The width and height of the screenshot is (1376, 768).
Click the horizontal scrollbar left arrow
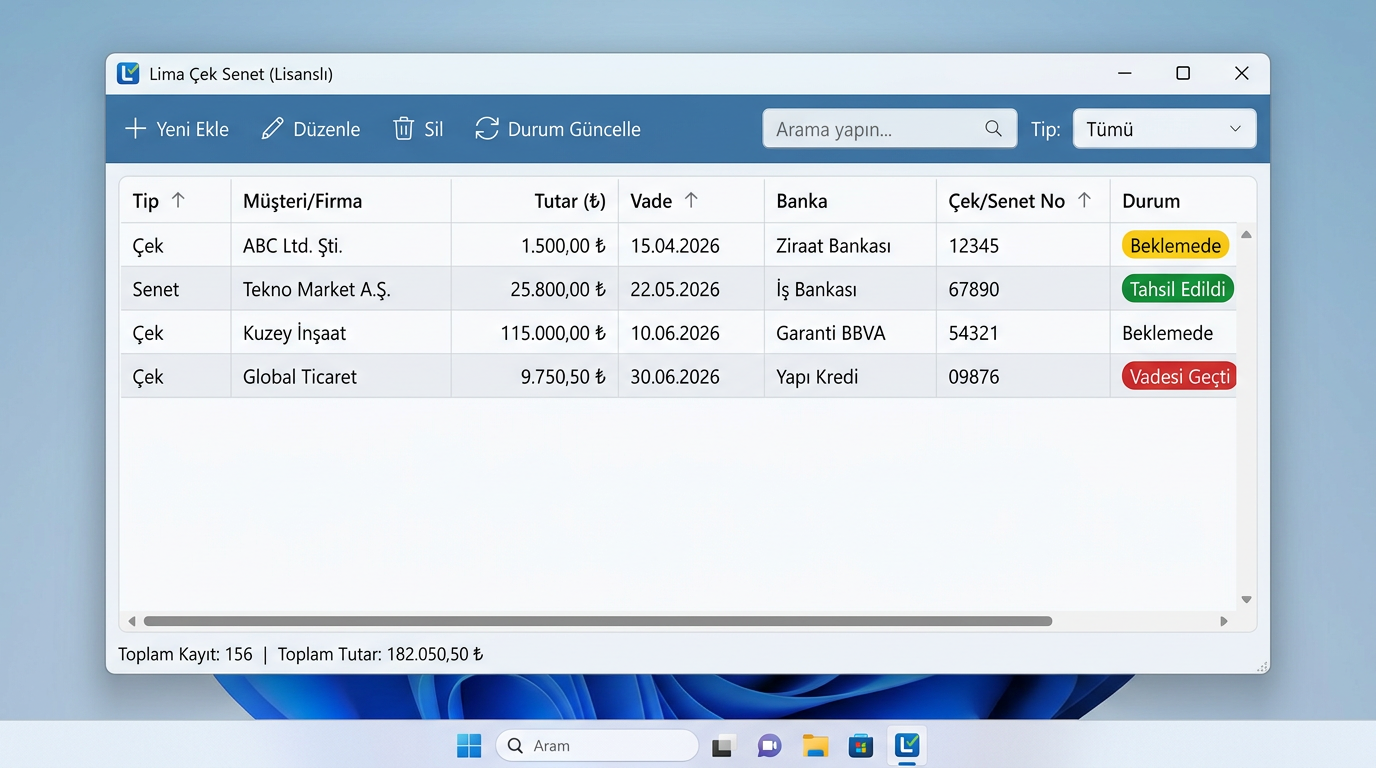(131, 621)
